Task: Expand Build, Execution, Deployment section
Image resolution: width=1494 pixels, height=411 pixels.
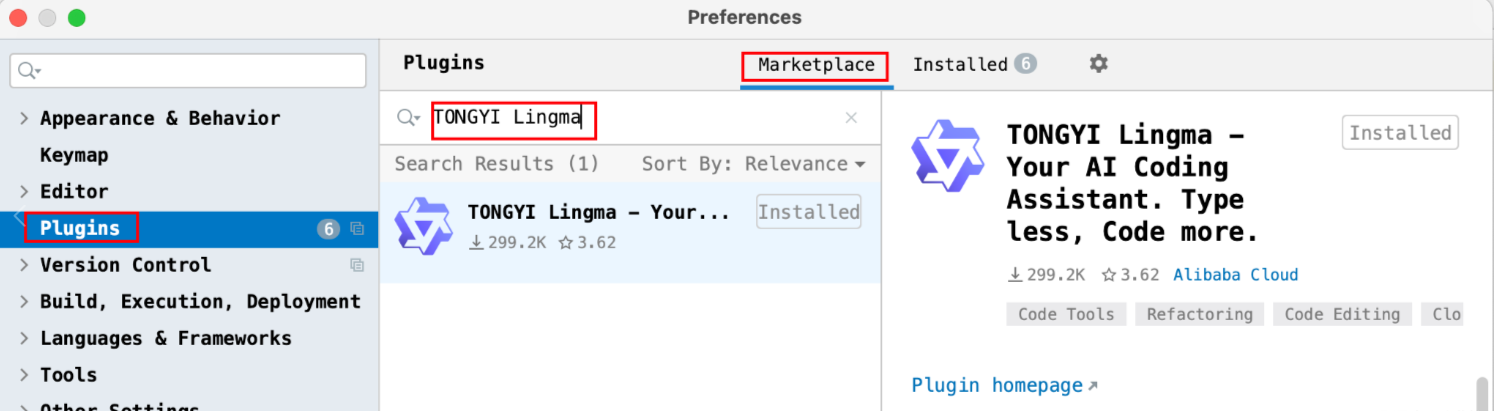Action: [24, 301]
